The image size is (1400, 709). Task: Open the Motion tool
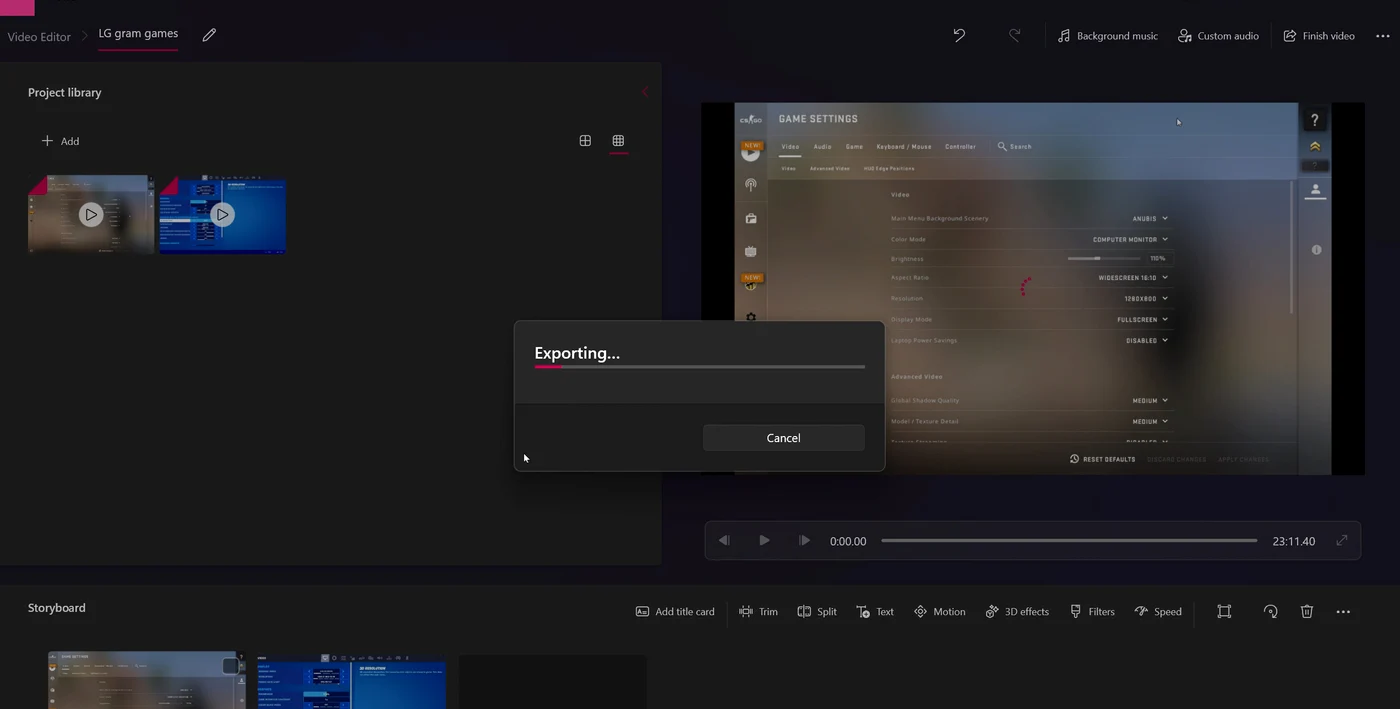click(939, 612)
